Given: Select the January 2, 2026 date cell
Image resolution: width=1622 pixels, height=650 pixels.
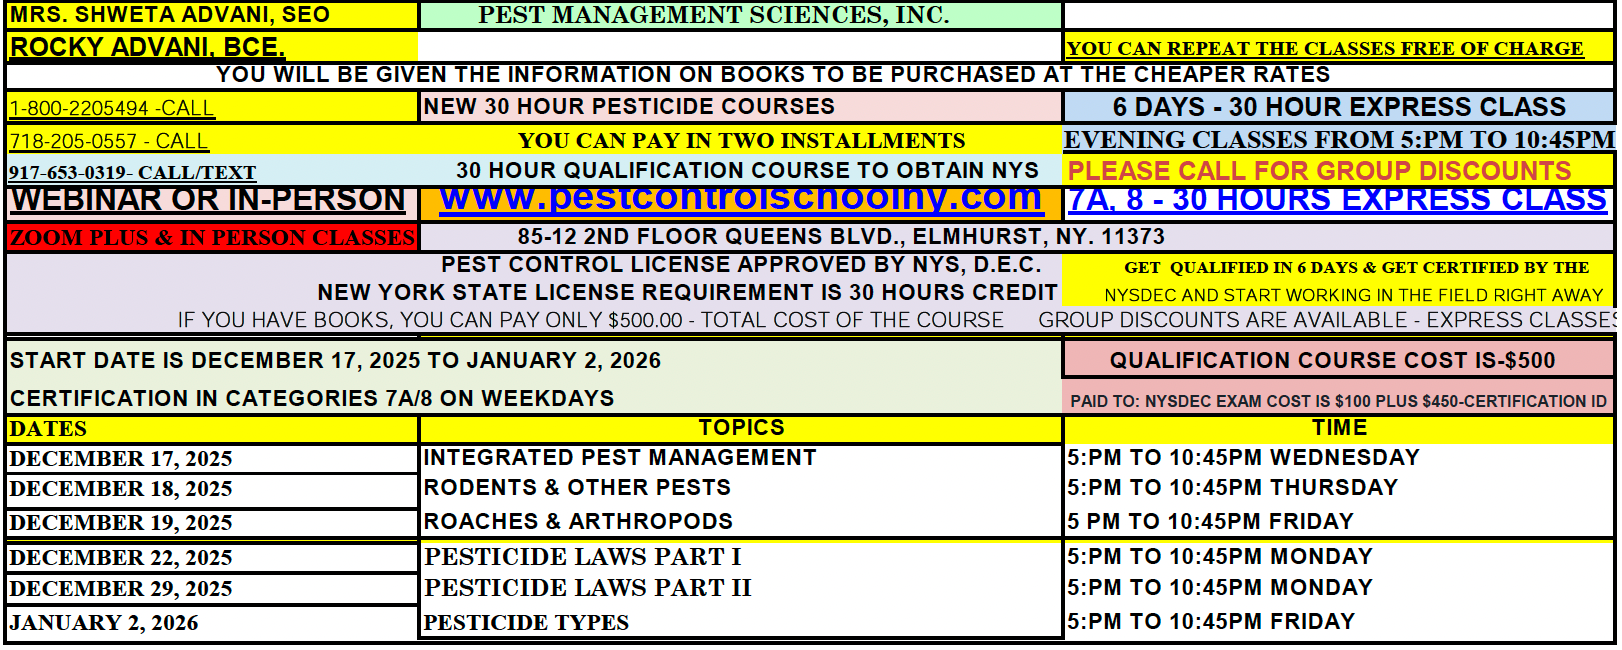Looking at the screenshot, I should click(x=212, y=622).
